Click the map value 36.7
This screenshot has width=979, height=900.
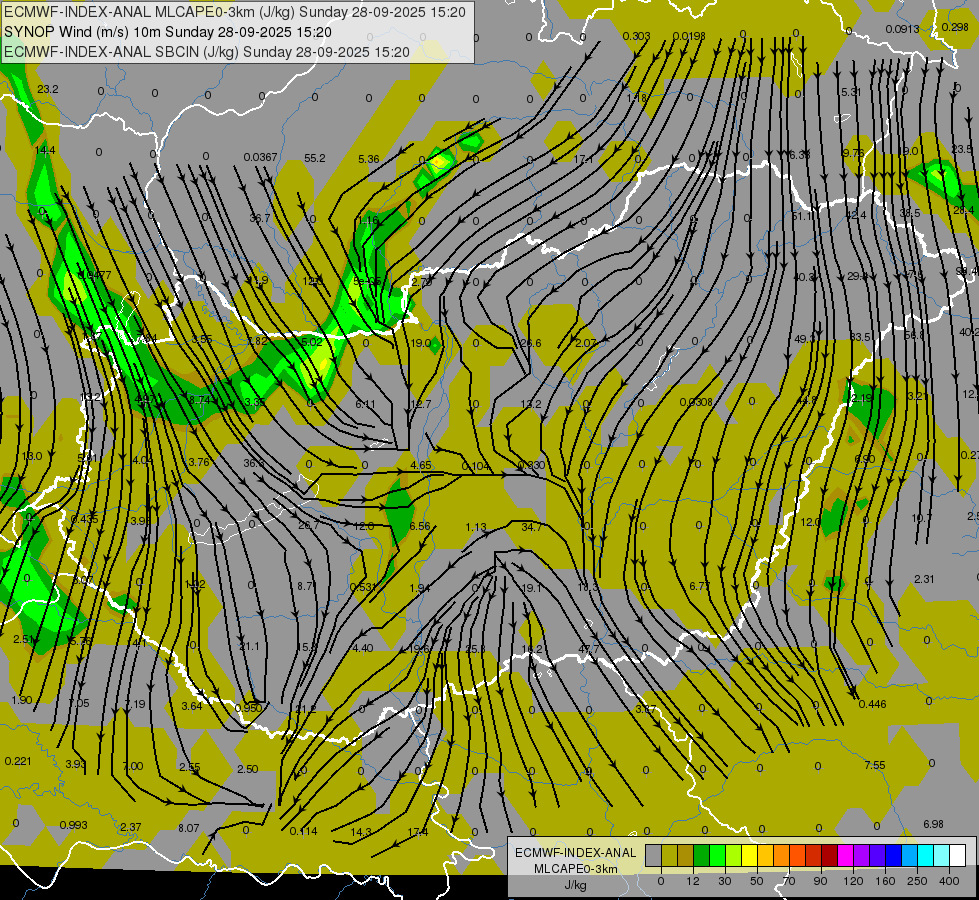tap(260, 218)
